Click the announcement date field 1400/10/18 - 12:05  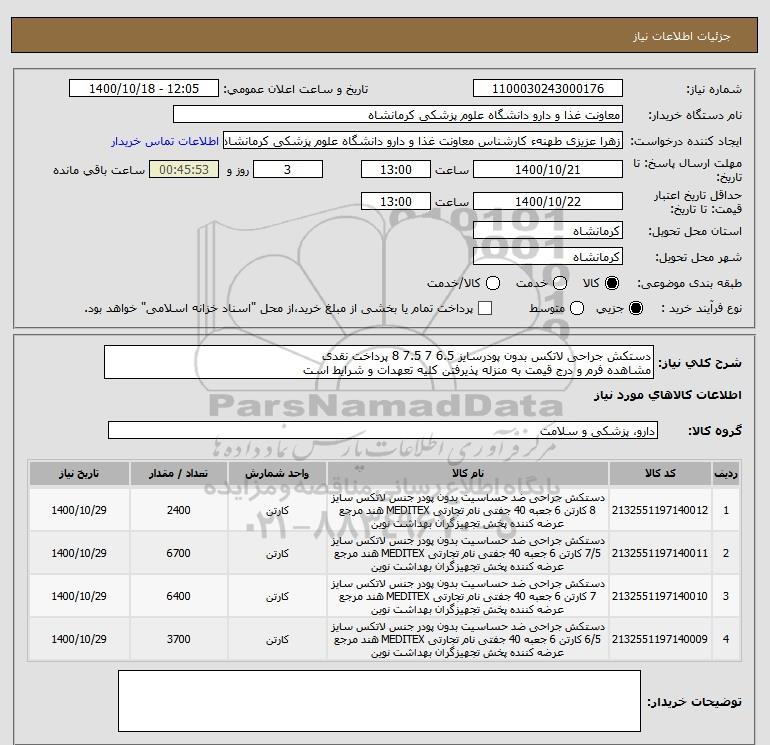[x=144, y=89]
